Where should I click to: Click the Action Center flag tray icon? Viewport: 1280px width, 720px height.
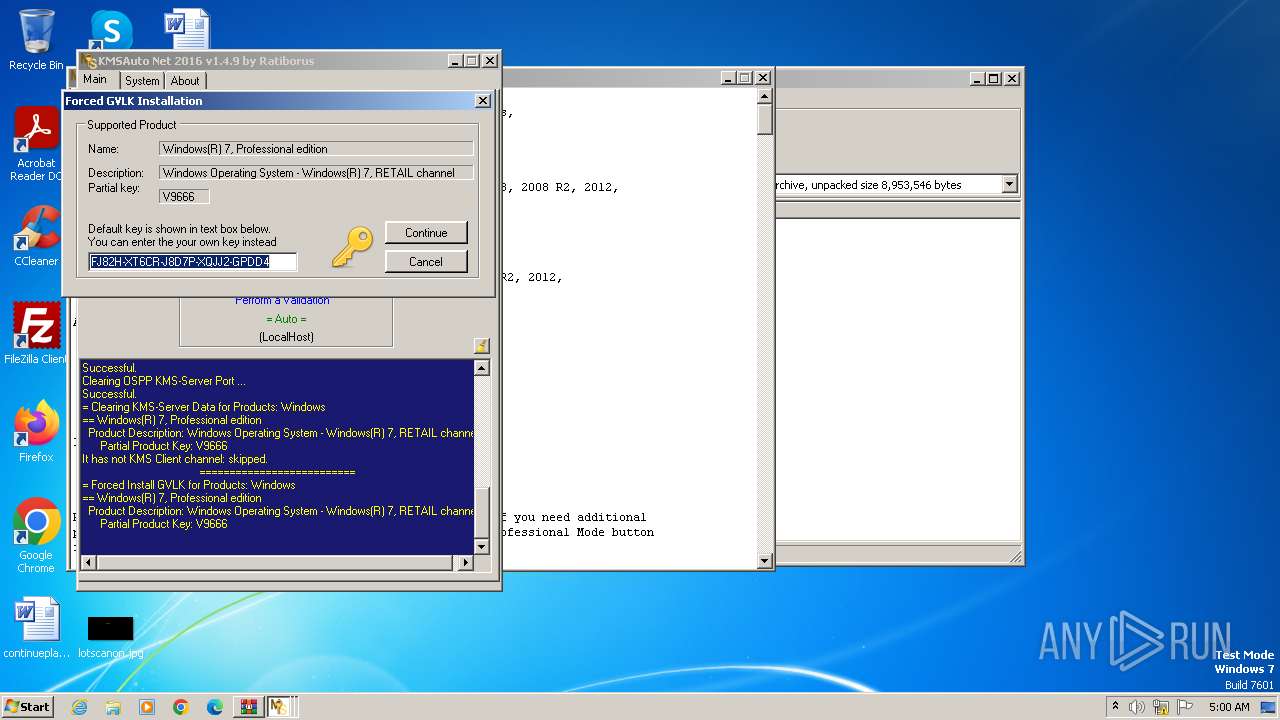tap(1185, 707)
